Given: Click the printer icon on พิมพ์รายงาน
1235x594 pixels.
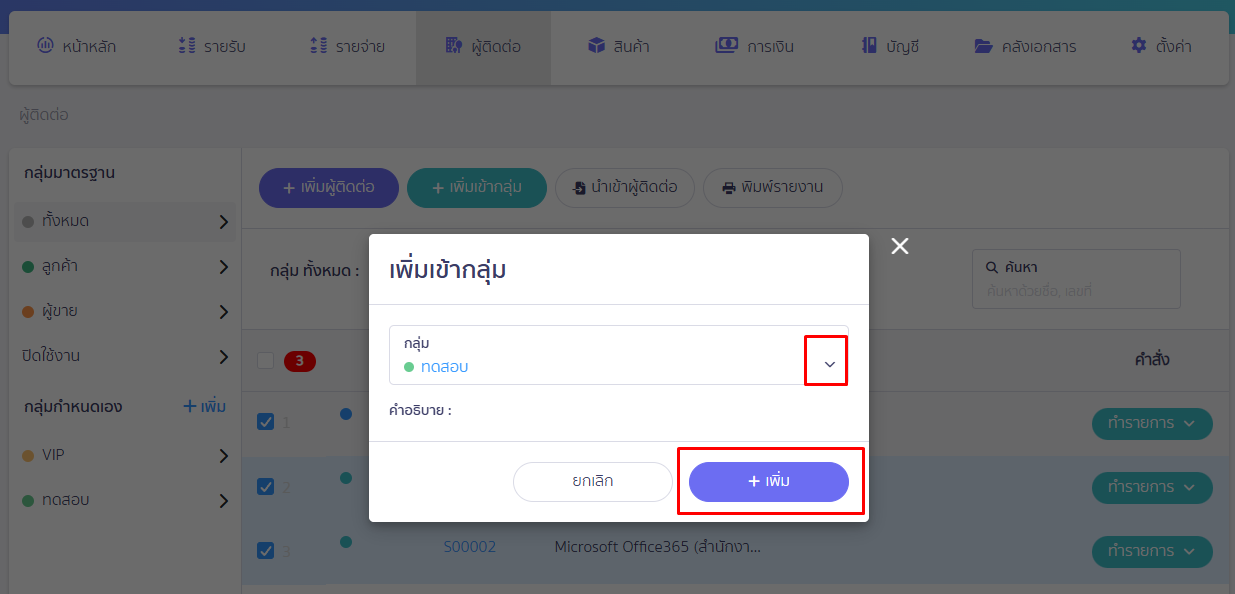Looking at the screenshot, I should point(727,188).
